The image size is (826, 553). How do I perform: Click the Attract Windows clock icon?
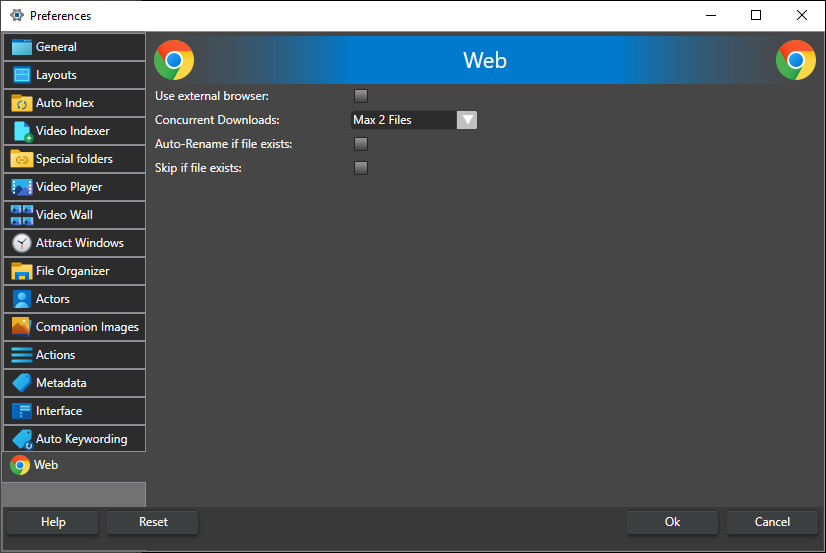21,243
